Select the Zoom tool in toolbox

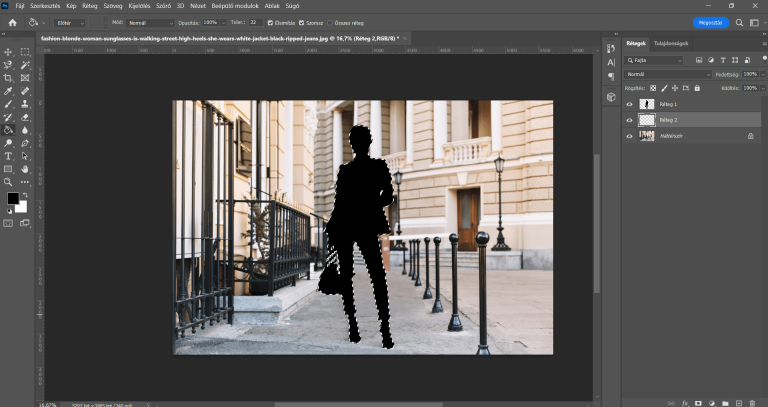[8, 182]
